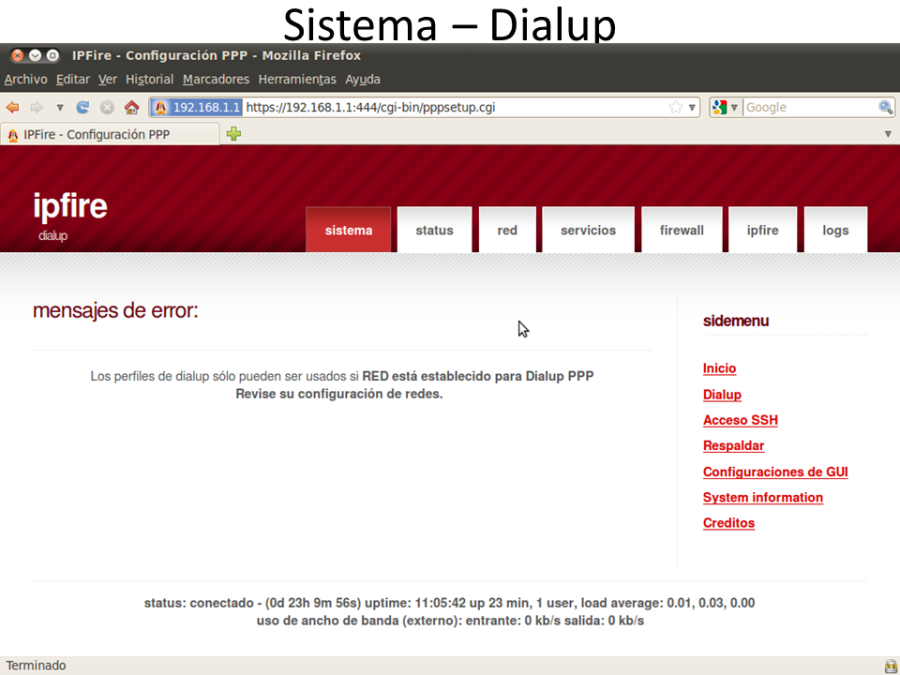Expand the URL bar history dropdown

[x=692, y=108]
